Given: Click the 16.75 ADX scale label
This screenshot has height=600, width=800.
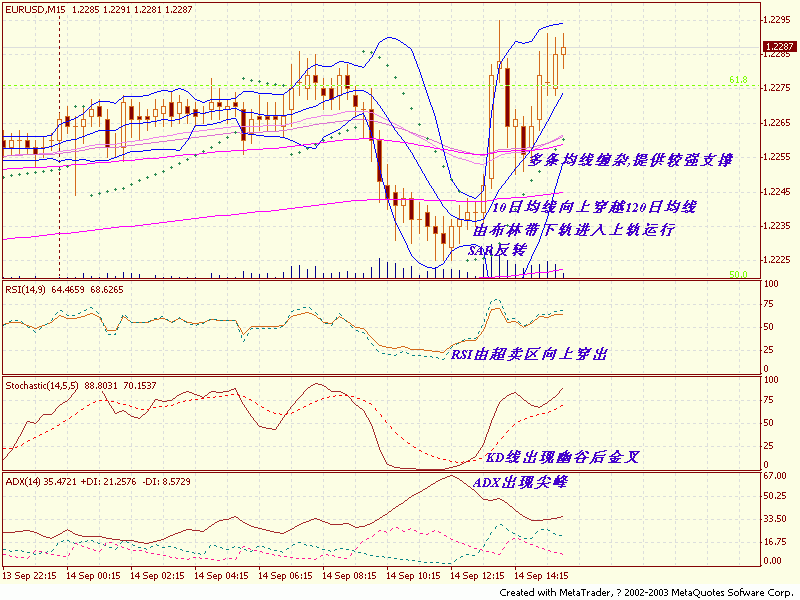Looking at the screenshot, I should click(x=774, y=542).
